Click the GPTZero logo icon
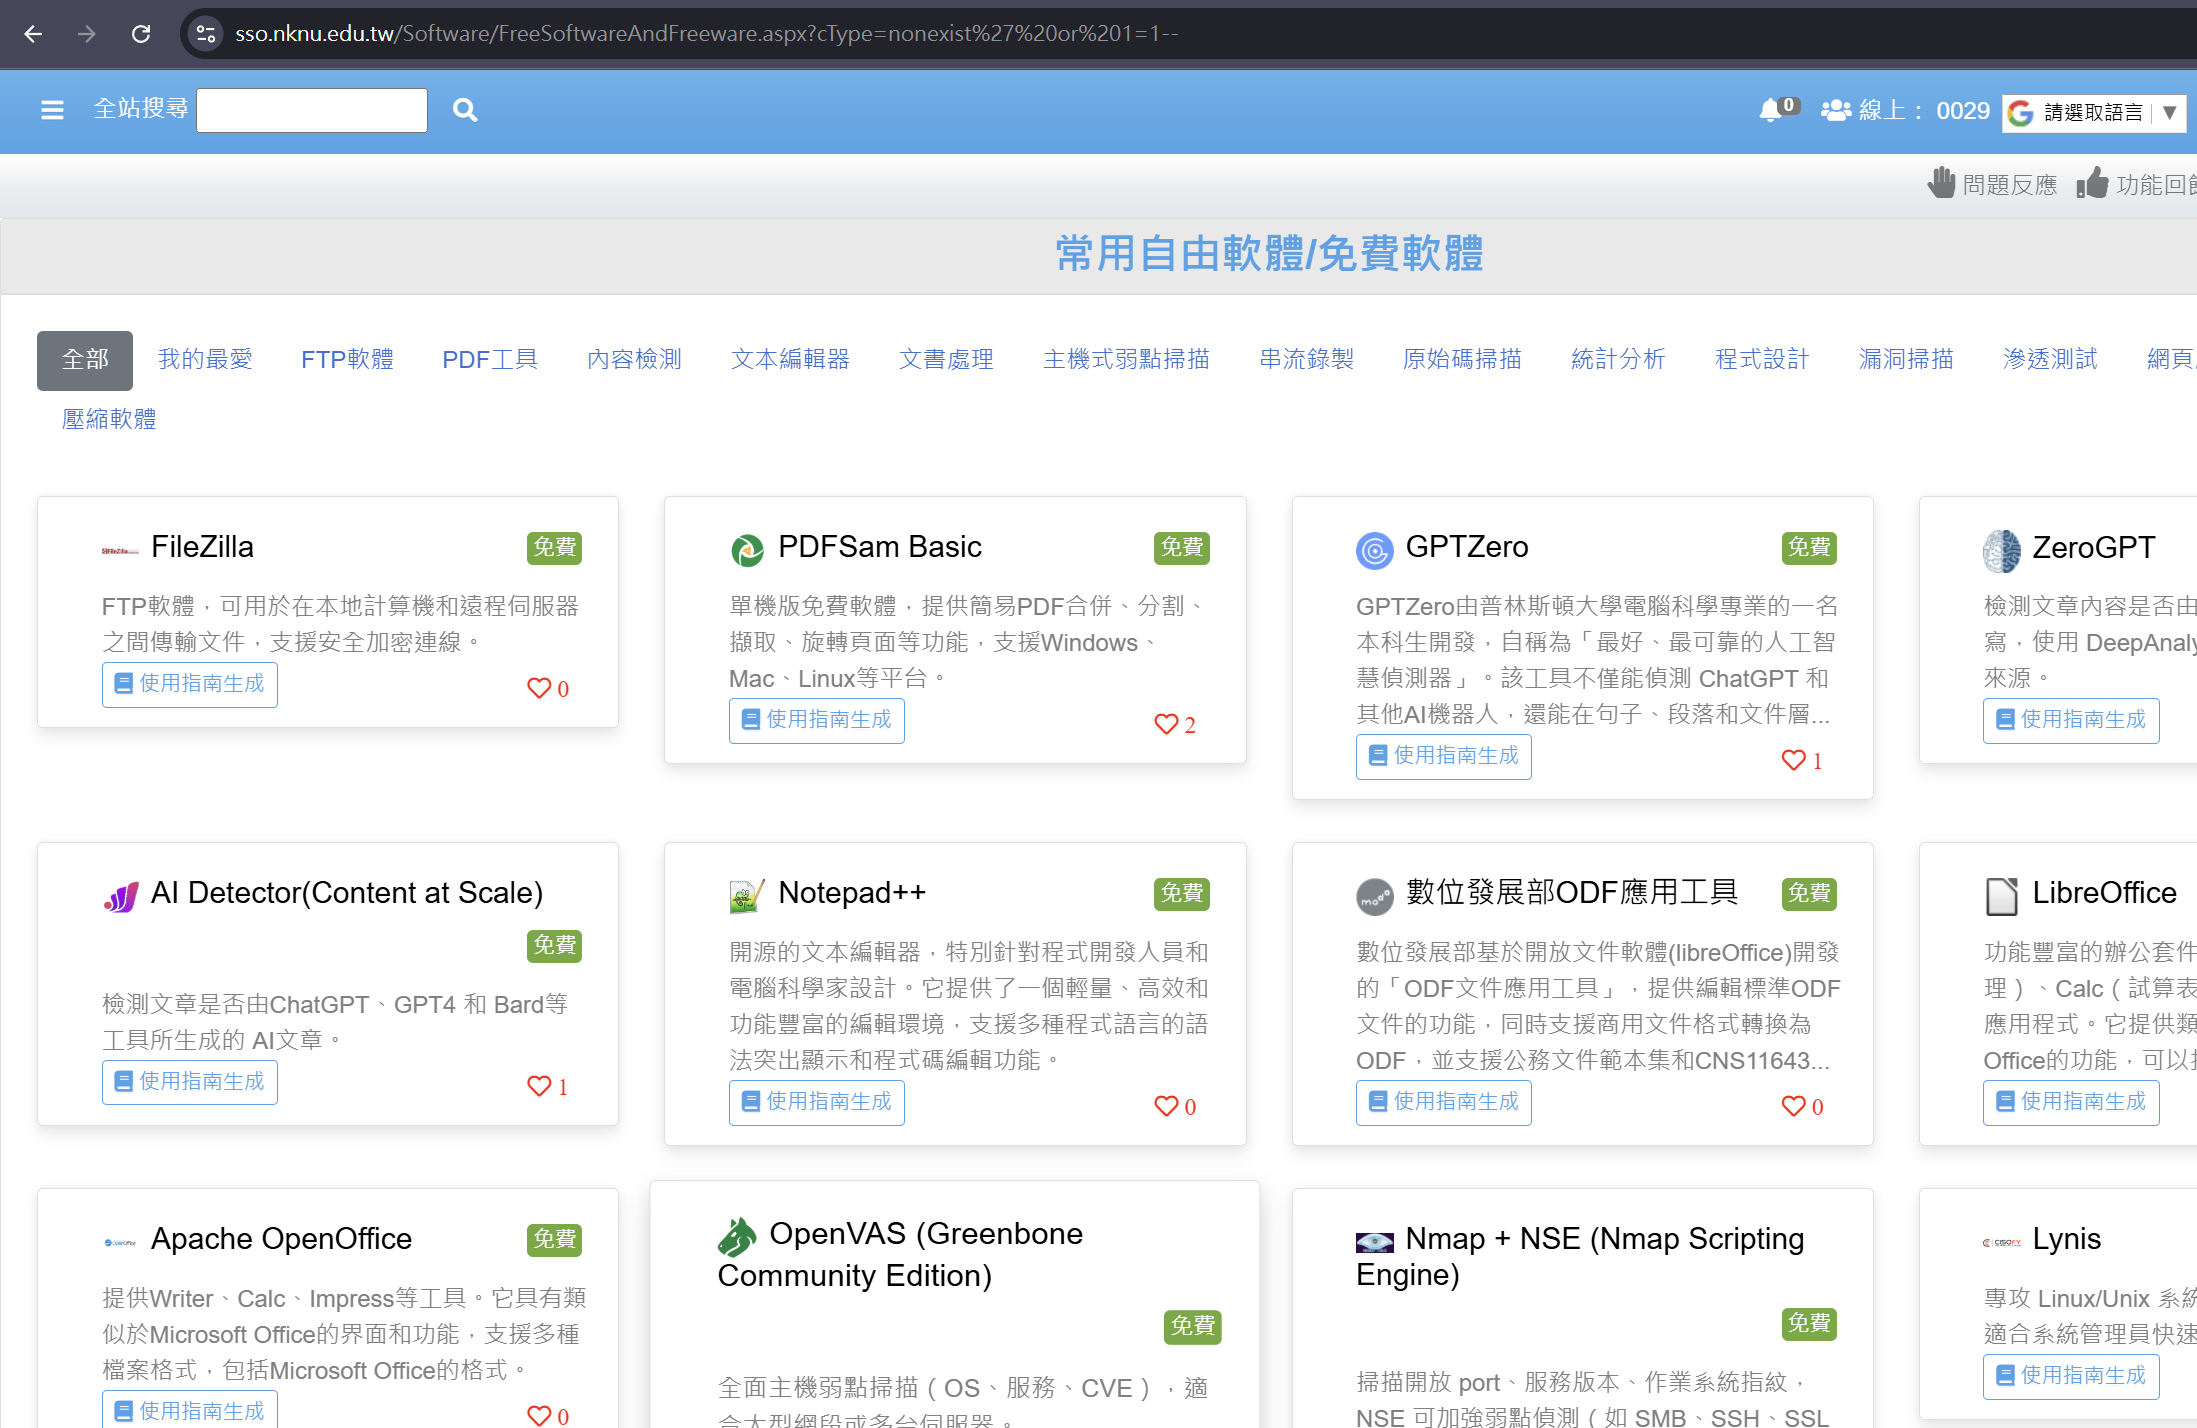This screenshot has height=1428, width=2197. point(1374,550)
